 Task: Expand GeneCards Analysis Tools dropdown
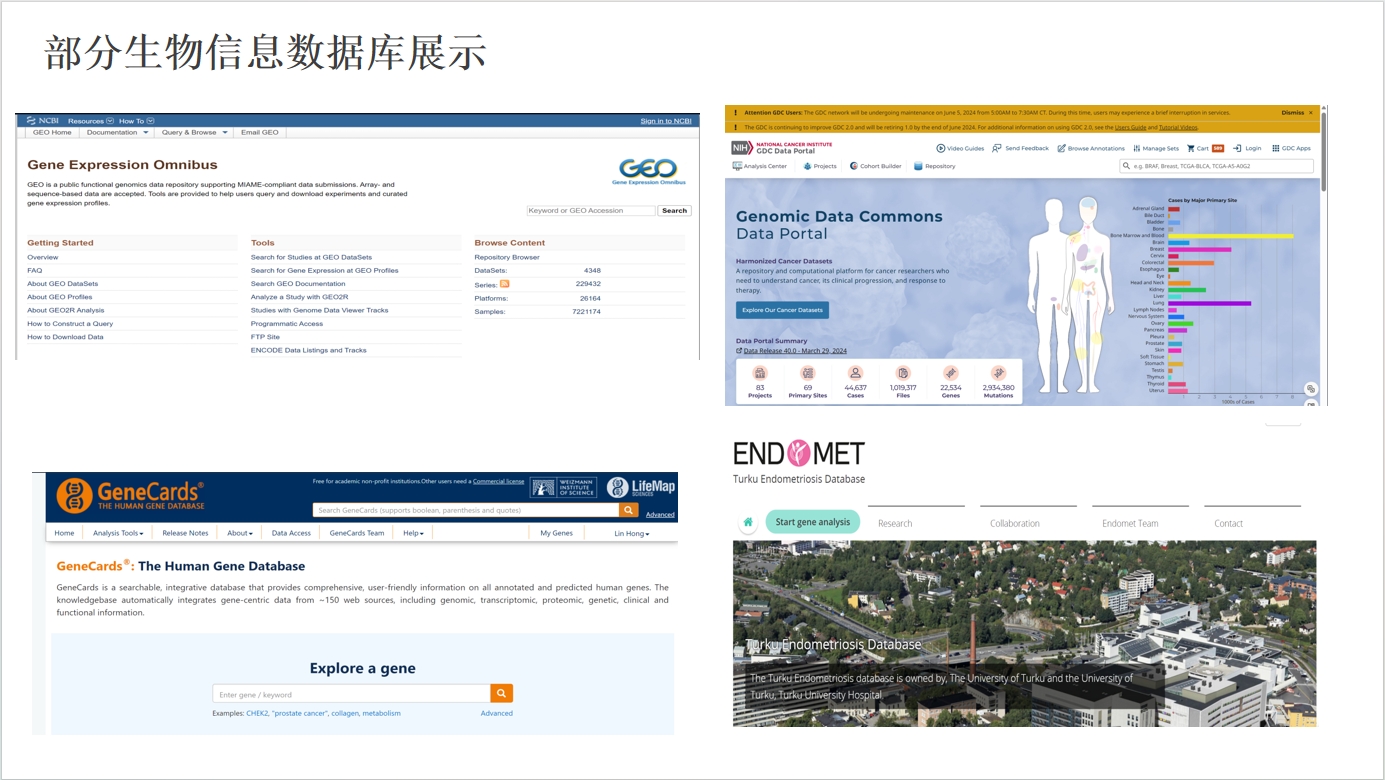click(x=118, y=533)
